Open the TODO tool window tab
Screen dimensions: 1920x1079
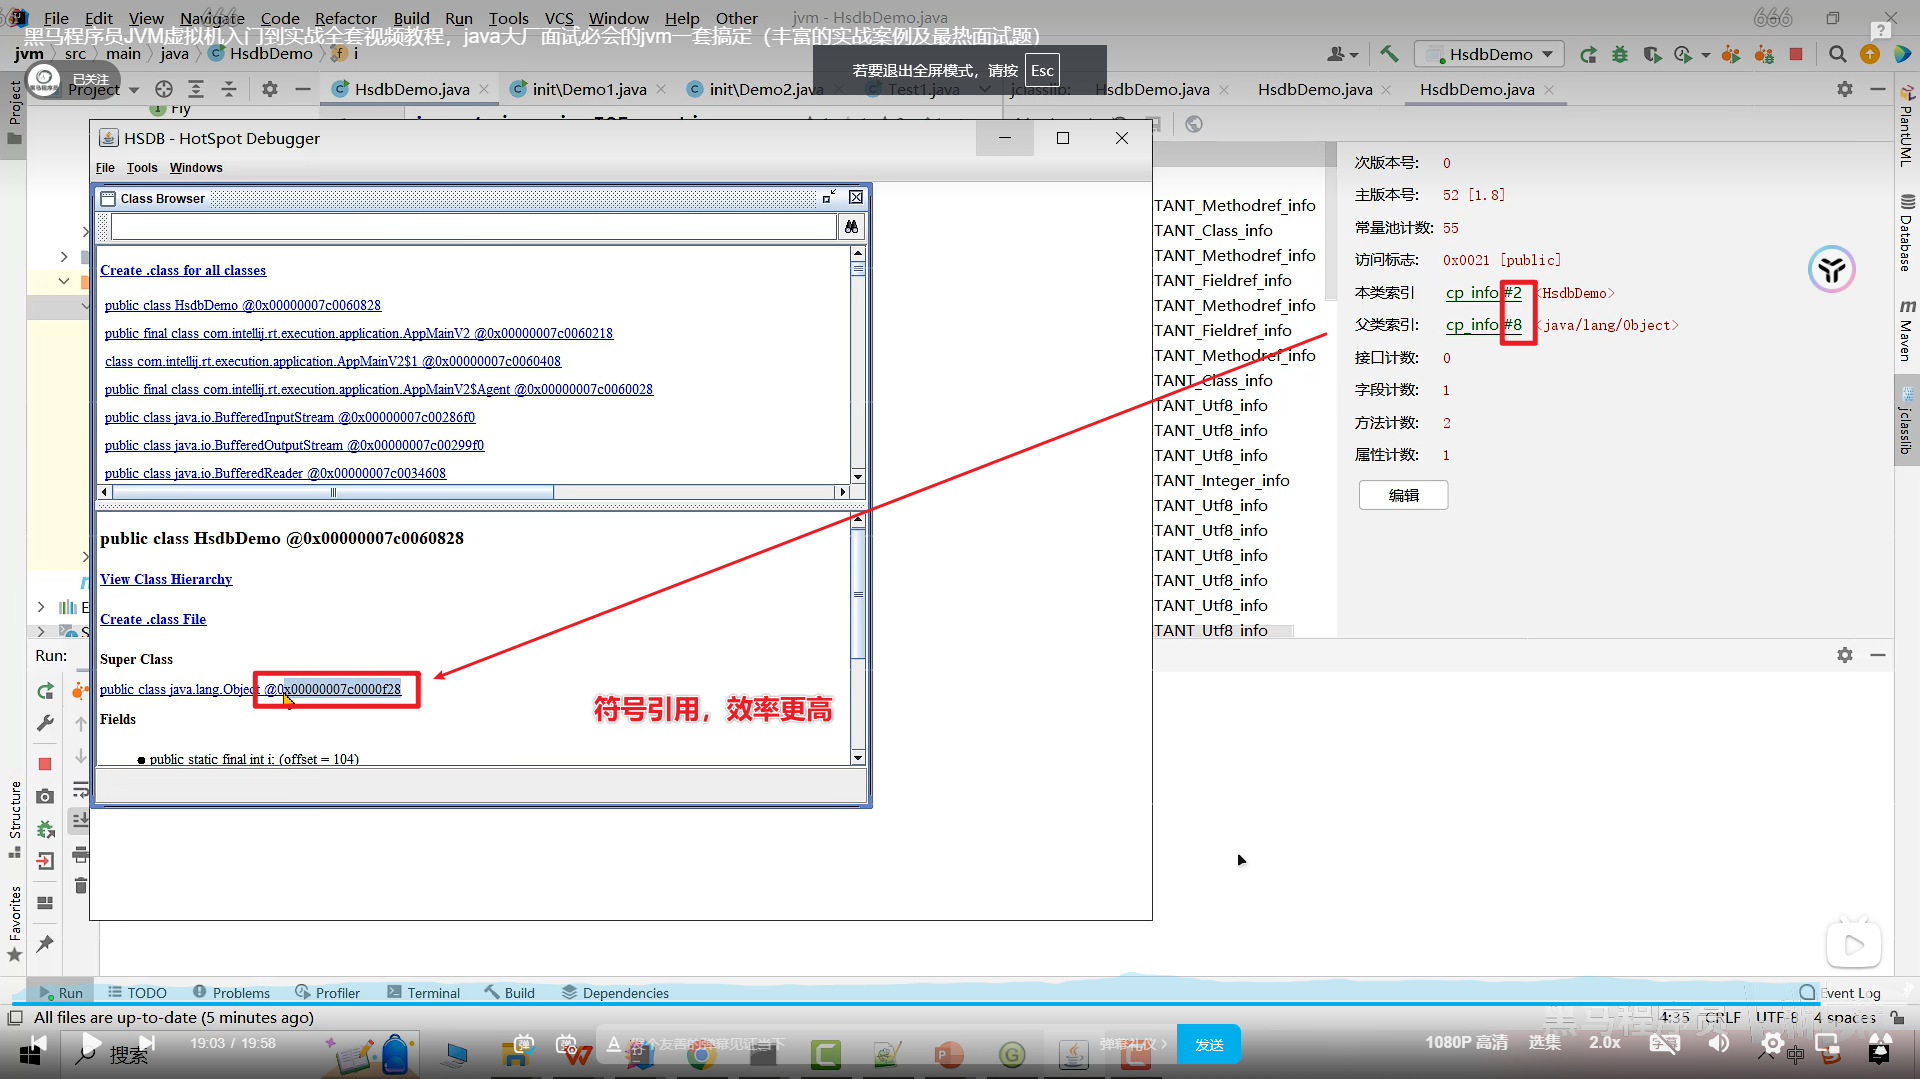tap(137, 992)
